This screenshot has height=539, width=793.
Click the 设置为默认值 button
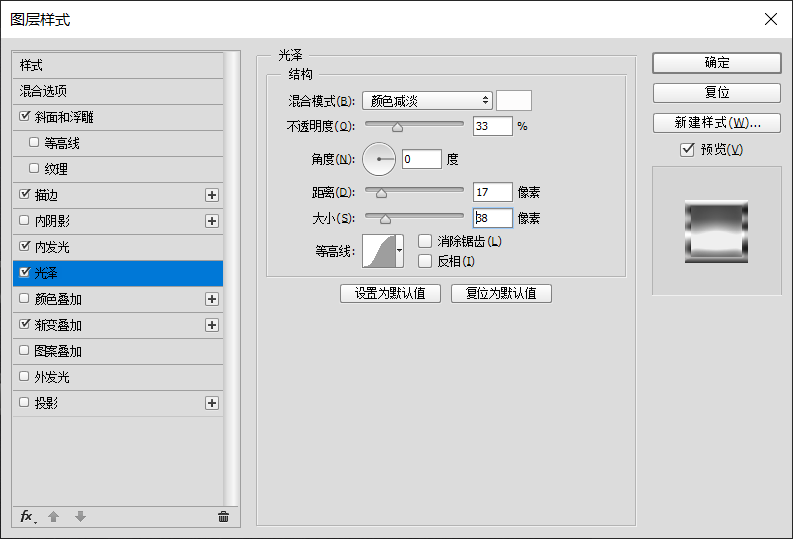390,293
